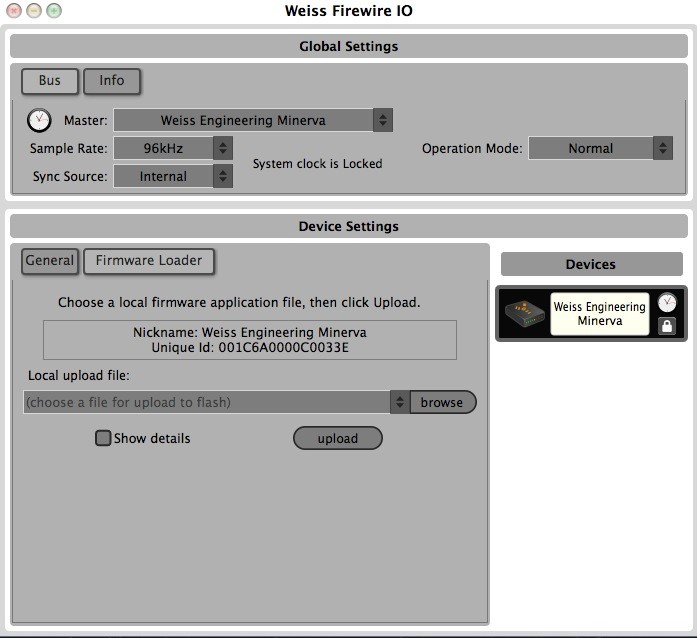Enable the Show details checkbox
The image size is (697, 638).
click(103, 438)
